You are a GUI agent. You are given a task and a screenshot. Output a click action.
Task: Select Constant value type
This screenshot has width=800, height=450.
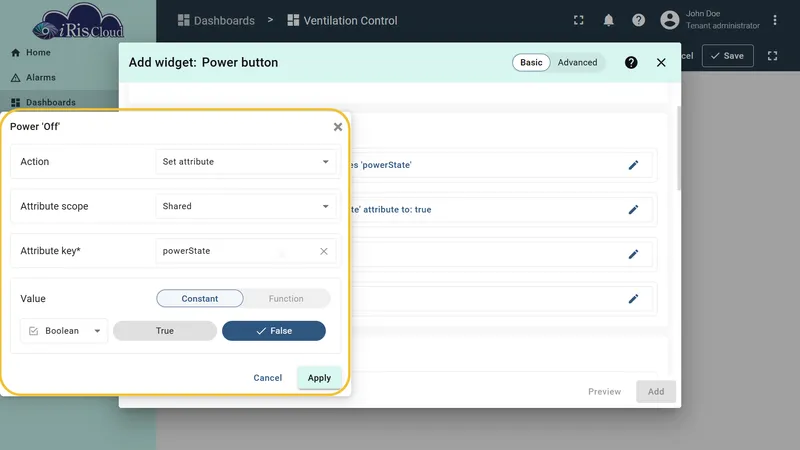coord(199,298)
